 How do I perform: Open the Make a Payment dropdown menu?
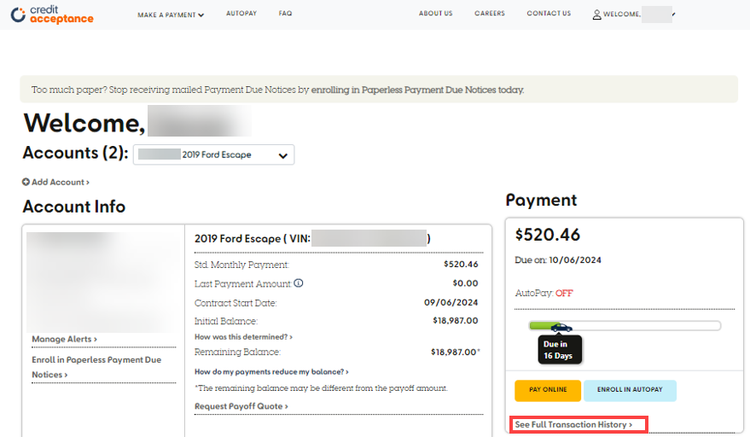click(170, 15)
